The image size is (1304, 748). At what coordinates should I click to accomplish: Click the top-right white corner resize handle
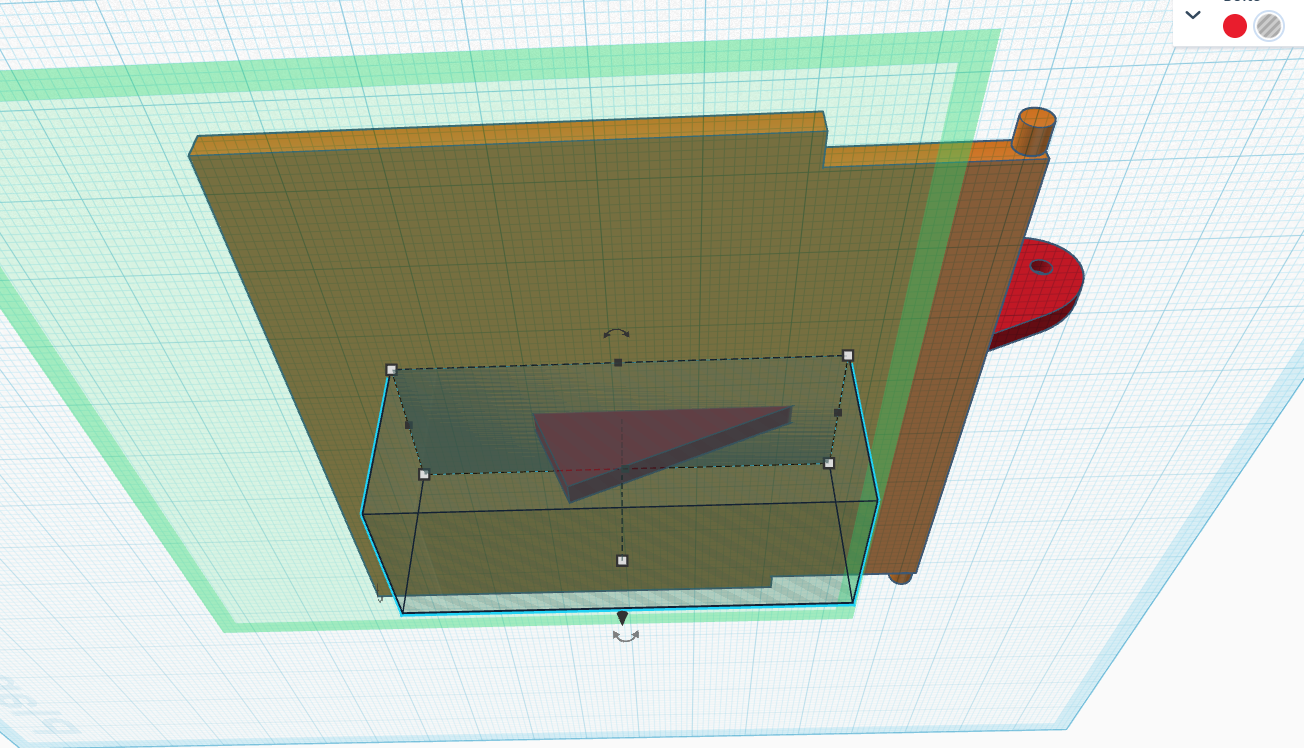pos(848,355)
